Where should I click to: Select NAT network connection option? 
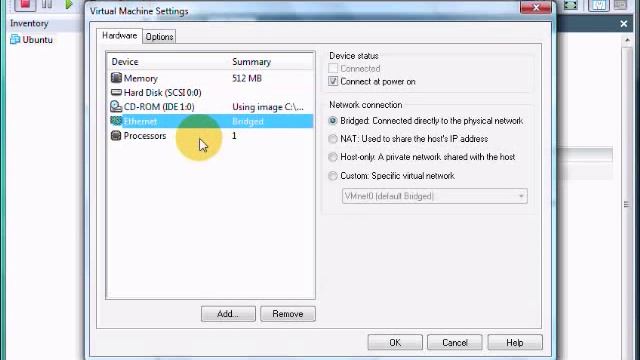[333, 139]
